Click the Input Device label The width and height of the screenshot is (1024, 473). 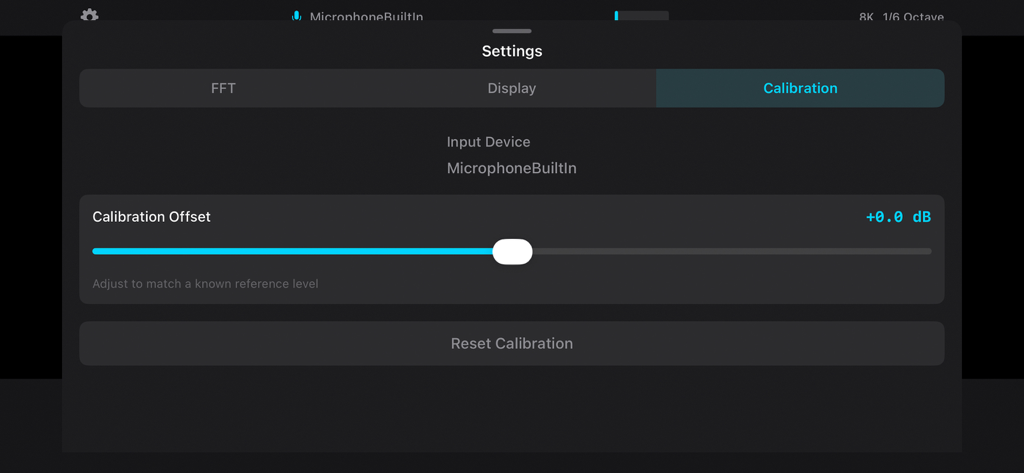coord(488,142)
